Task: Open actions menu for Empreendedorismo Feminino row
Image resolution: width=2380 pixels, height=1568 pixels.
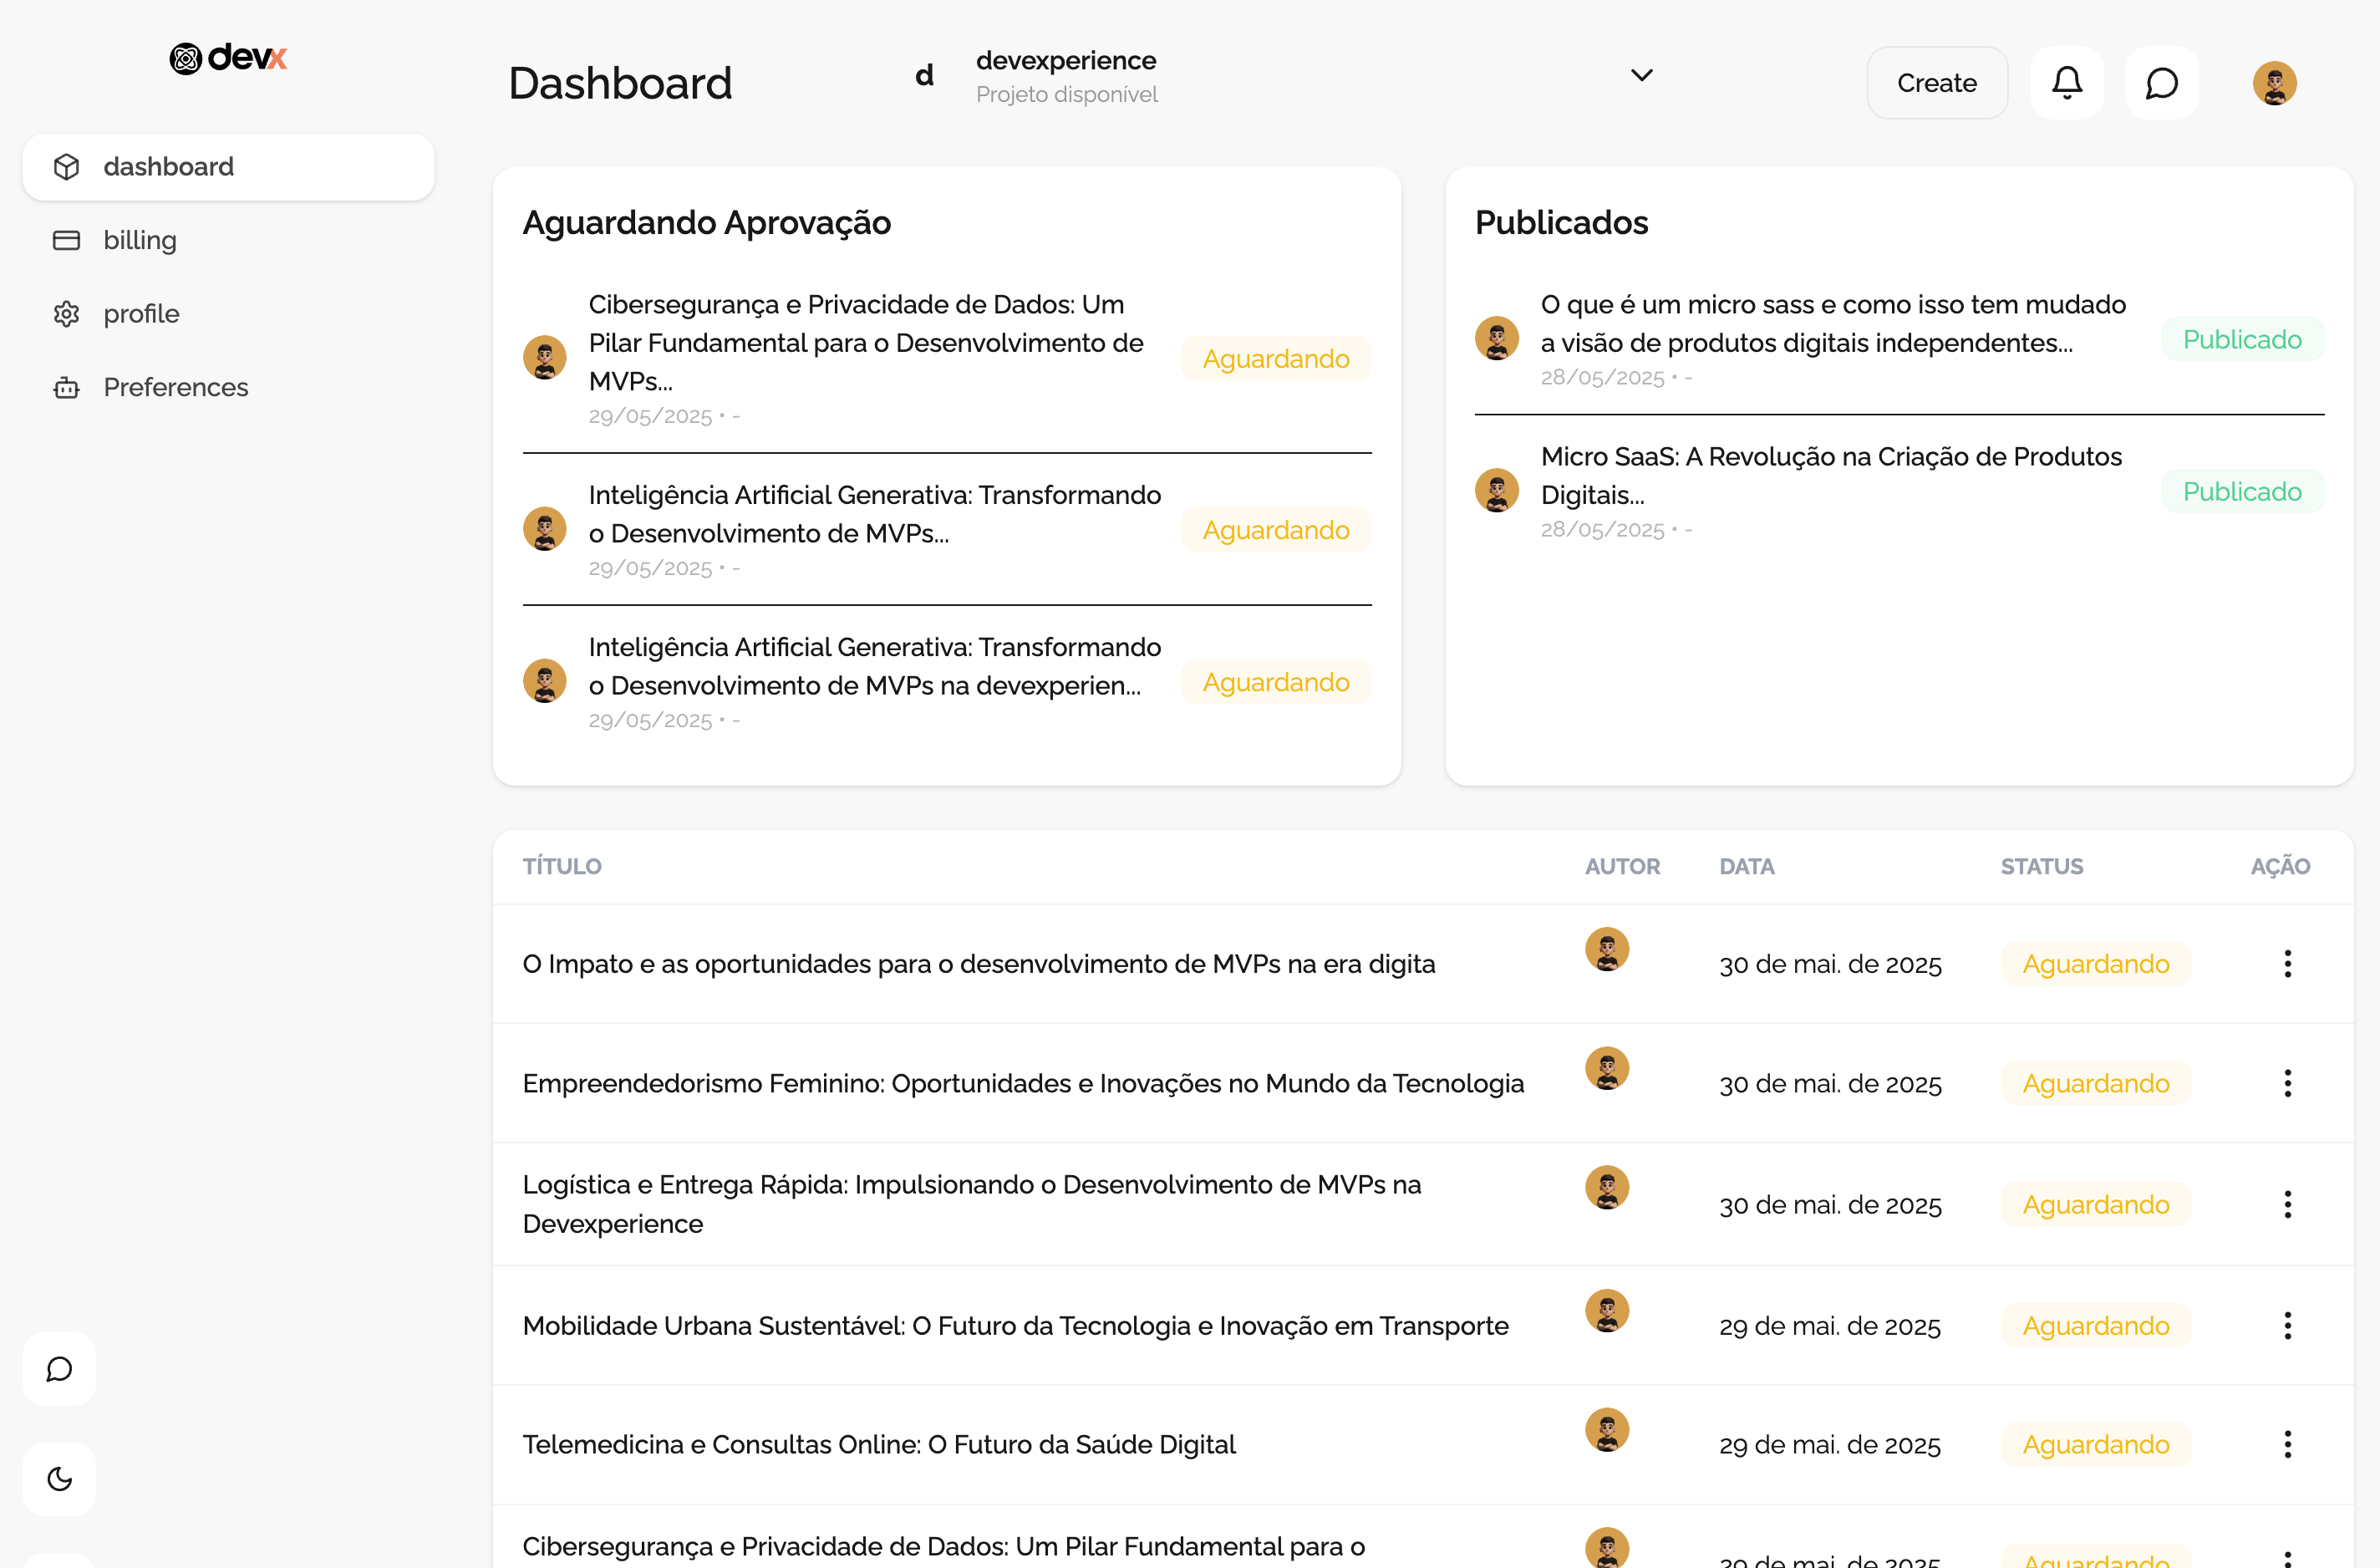Action: [2287, 1083]
